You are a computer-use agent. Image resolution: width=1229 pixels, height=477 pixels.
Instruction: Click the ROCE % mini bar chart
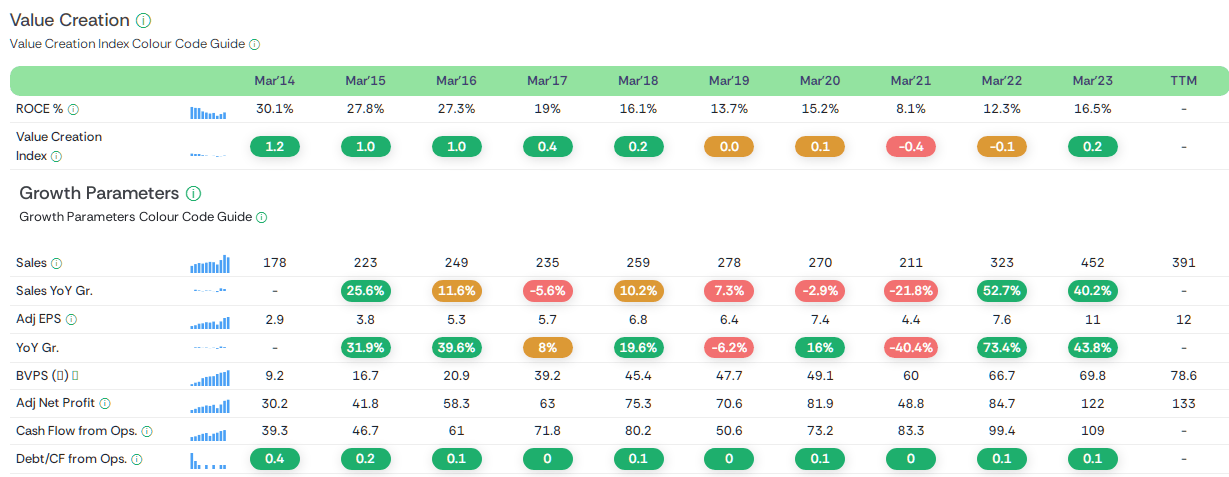208,113
